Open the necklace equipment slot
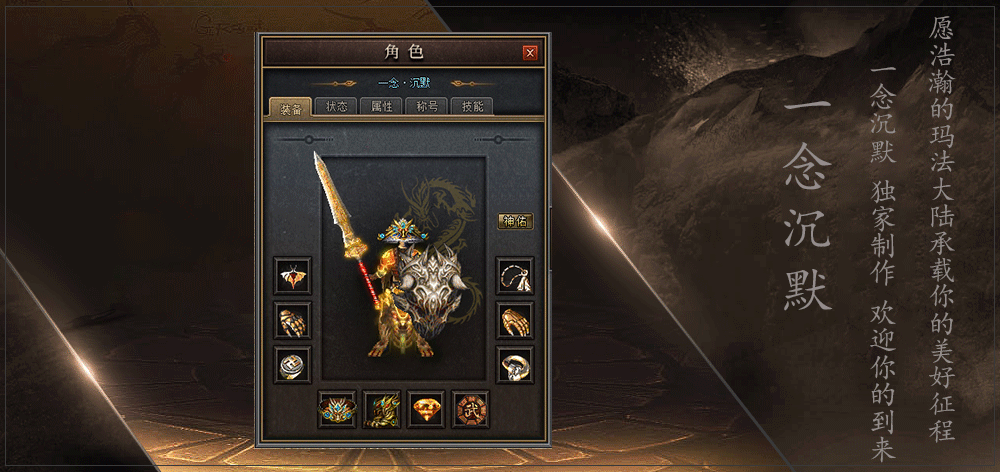 tap(515, 276)
